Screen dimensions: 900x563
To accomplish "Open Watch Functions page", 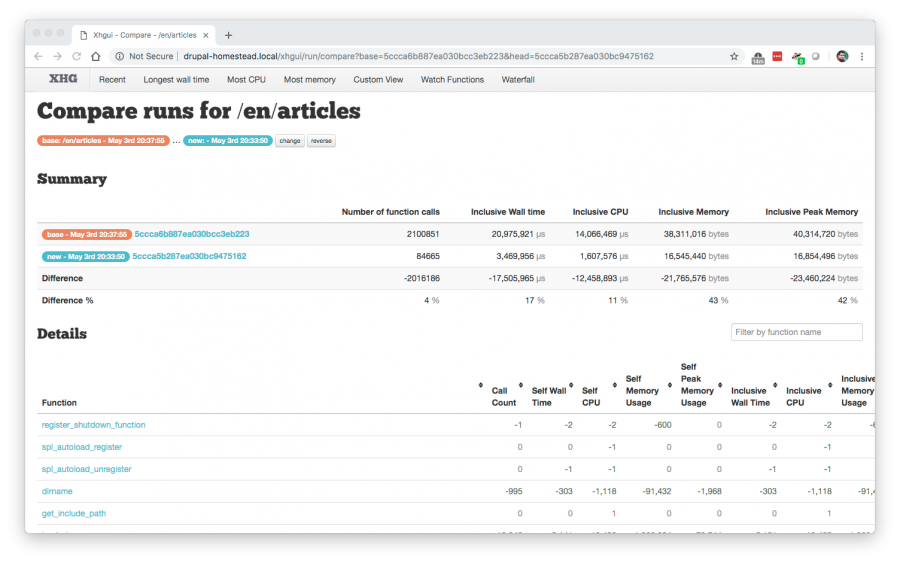I will [x=452, y=80].
